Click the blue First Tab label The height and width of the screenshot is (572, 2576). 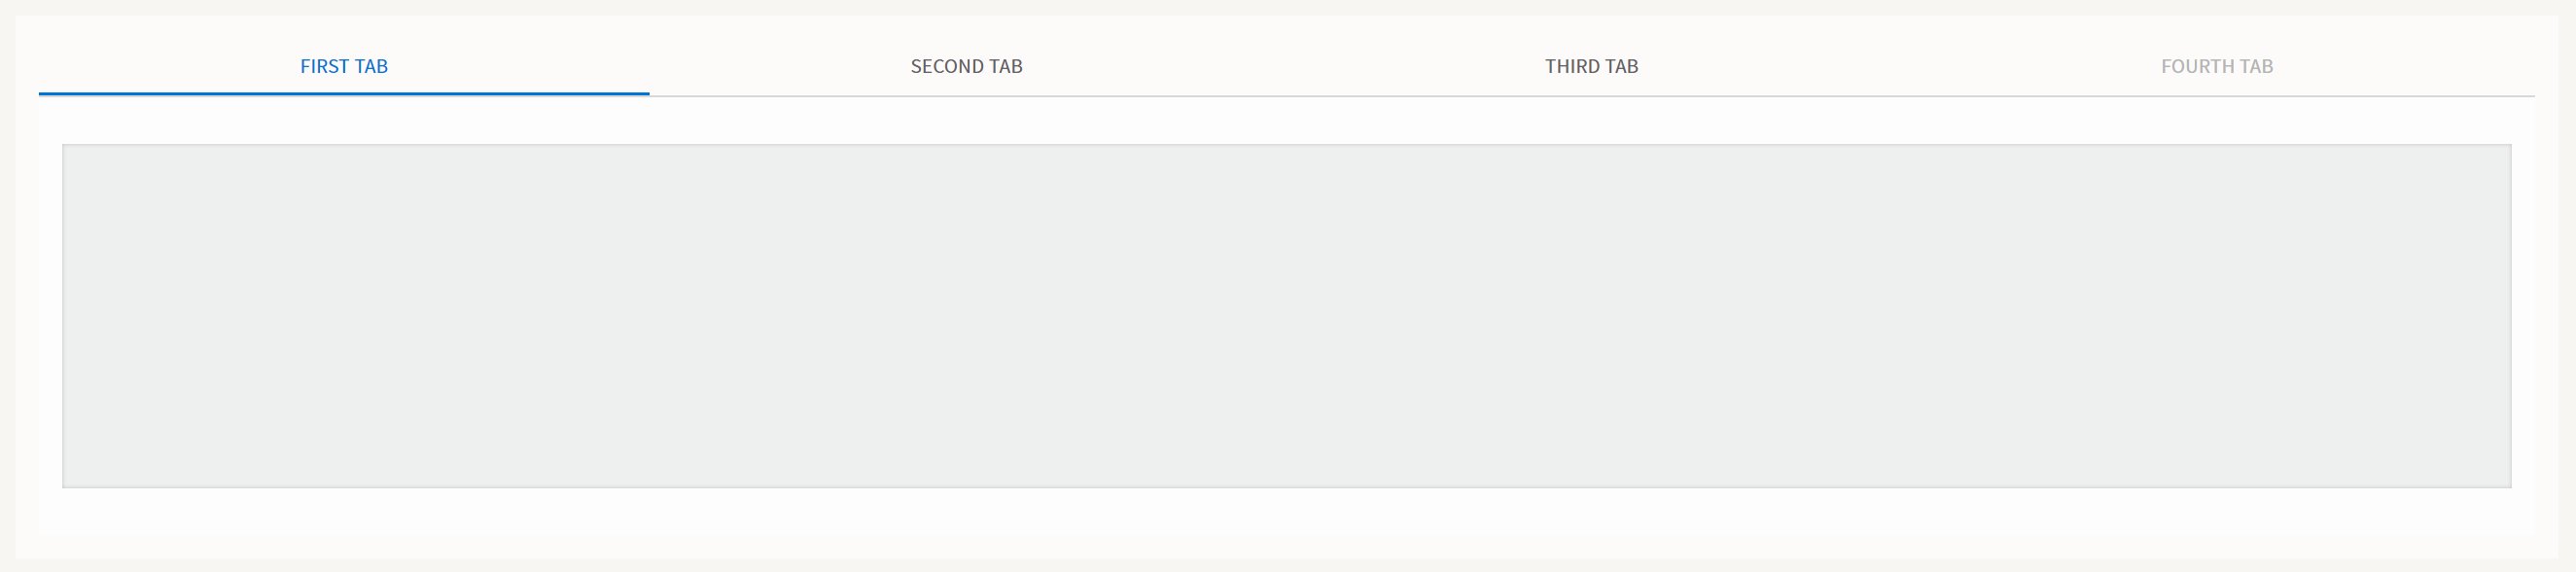tap(344, 66)
